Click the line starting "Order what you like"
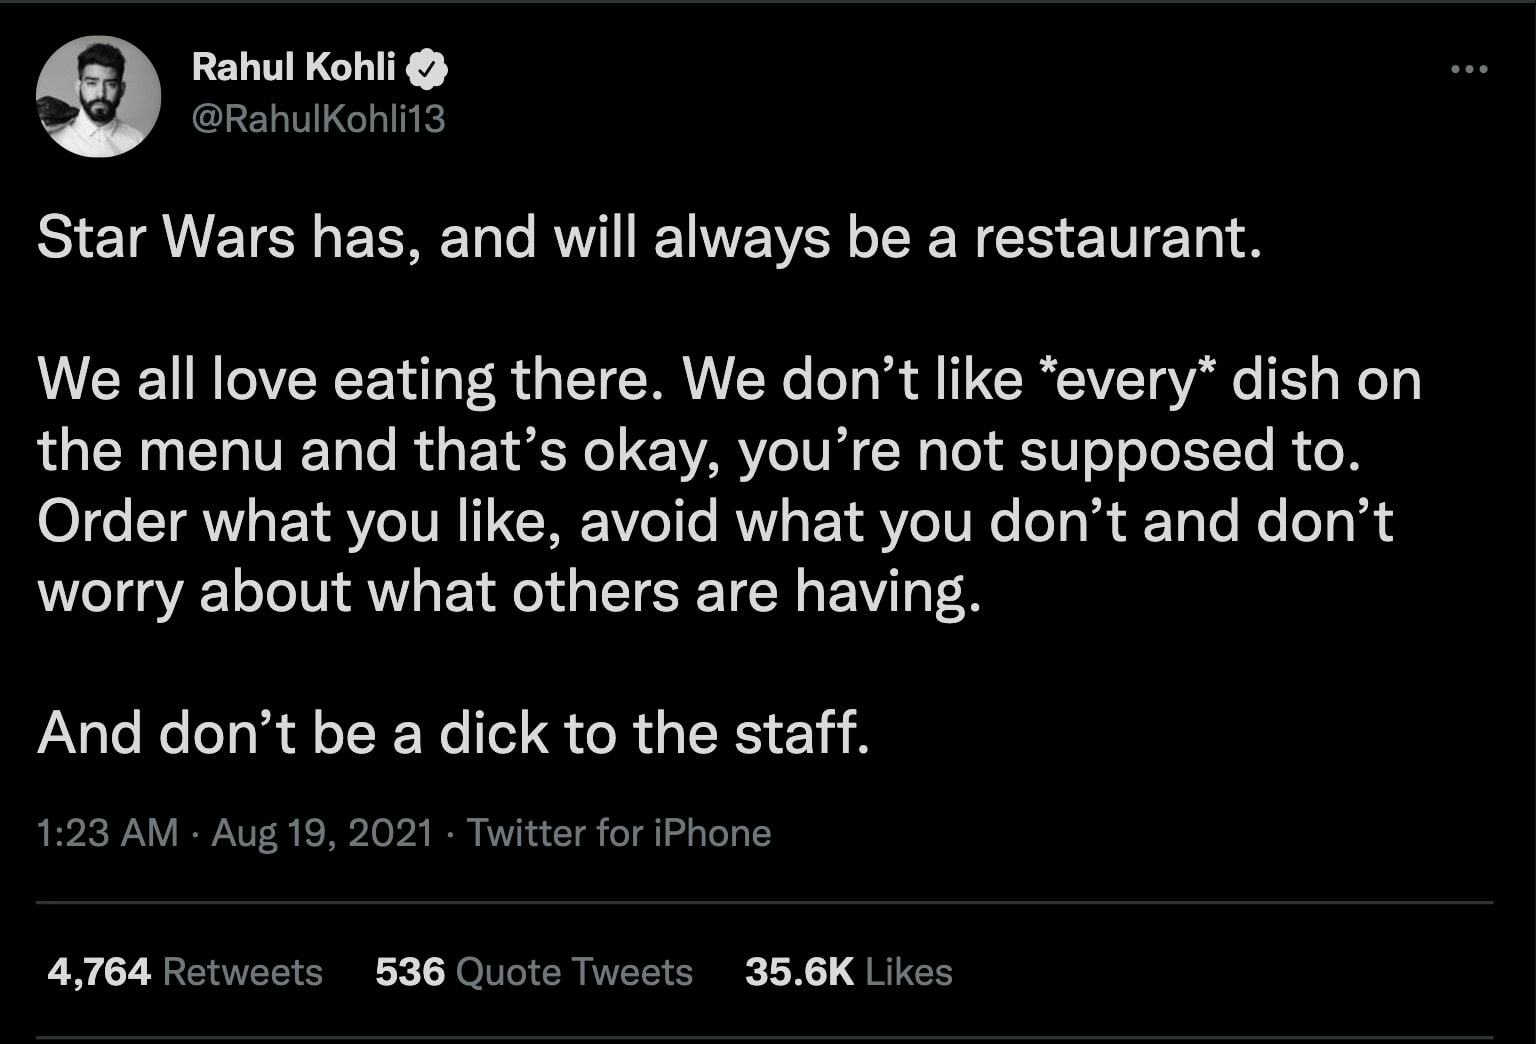Viewport: 1536px width, 1044px height. (715, 521)
